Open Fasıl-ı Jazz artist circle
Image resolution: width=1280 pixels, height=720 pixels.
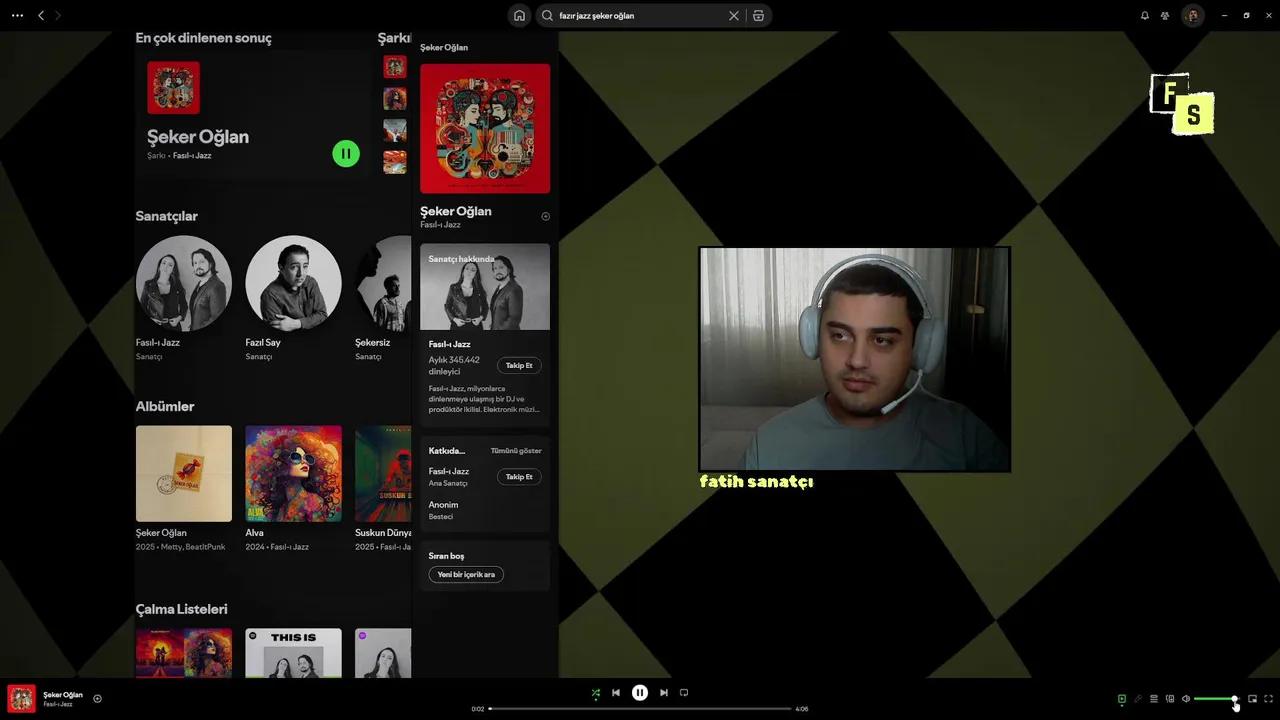click(184, 284)
